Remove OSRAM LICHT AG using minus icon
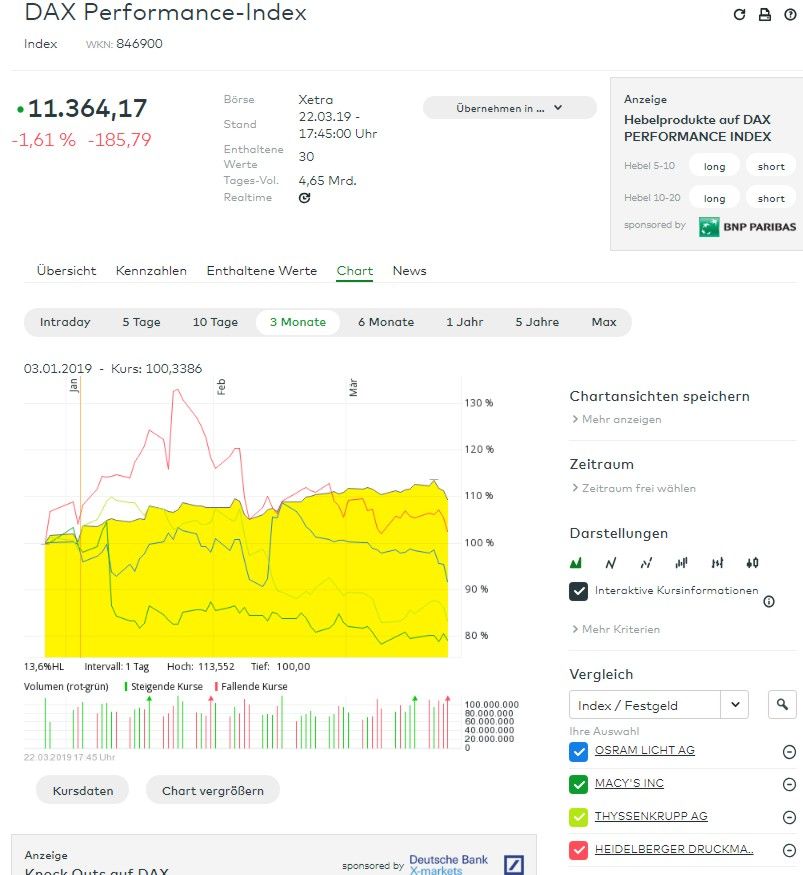The width and height of the screenshot is (803, 875). click(788, 752)
